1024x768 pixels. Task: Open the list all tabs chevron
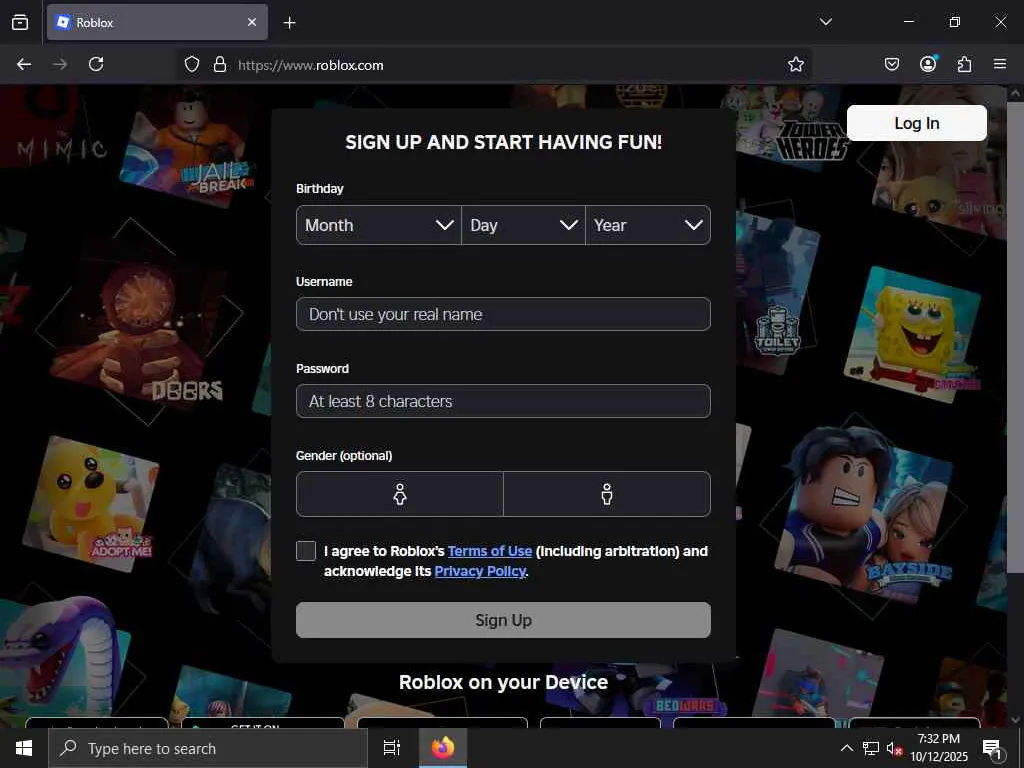click(x=825, y=22)
